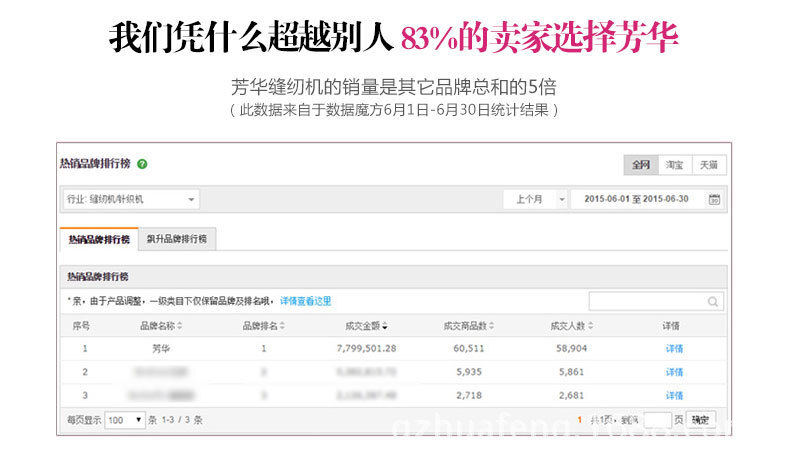Click the 详情 column header

pyautogui.click(x=671, y=326)
